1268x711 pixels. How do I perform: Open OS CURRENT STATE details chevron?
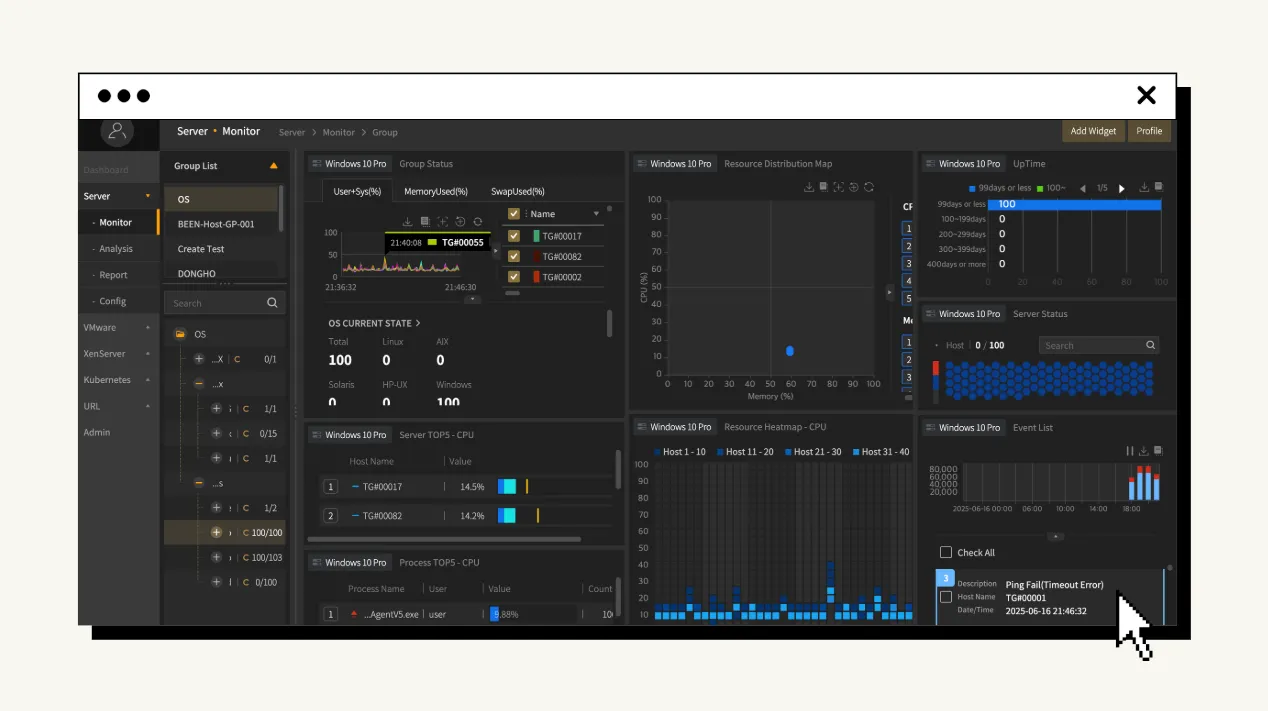[x=418, y=323]
